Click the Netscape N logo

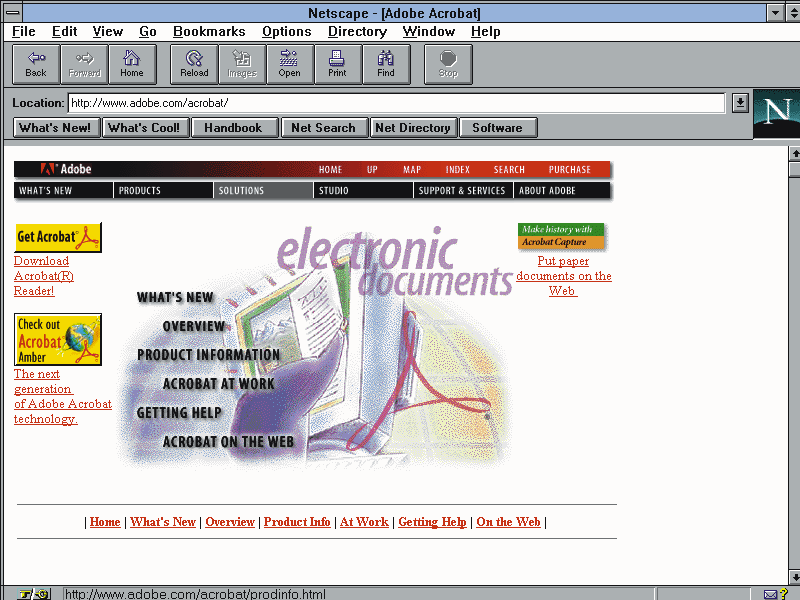tap(777, 113)
